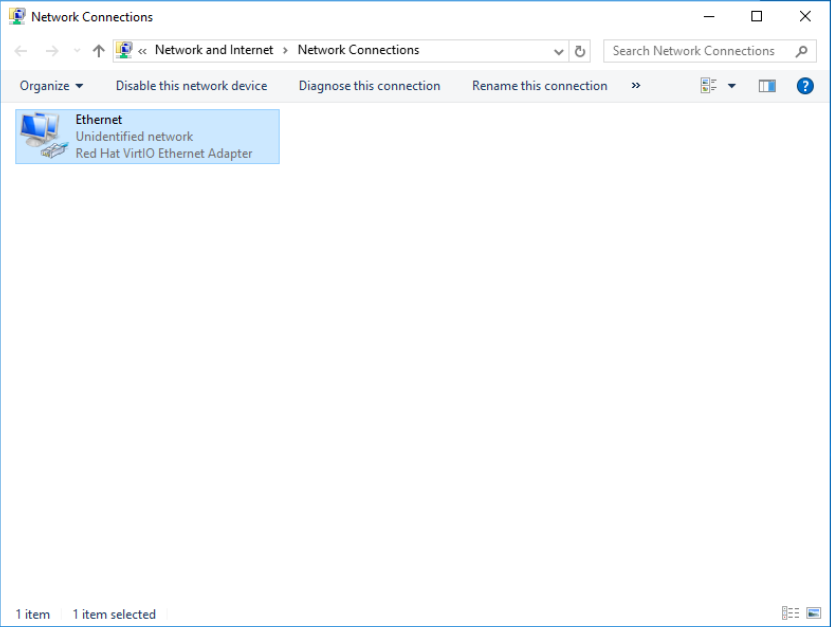Open the Organize dropdown menu
831x627 pixels.
tap(51, 86)
